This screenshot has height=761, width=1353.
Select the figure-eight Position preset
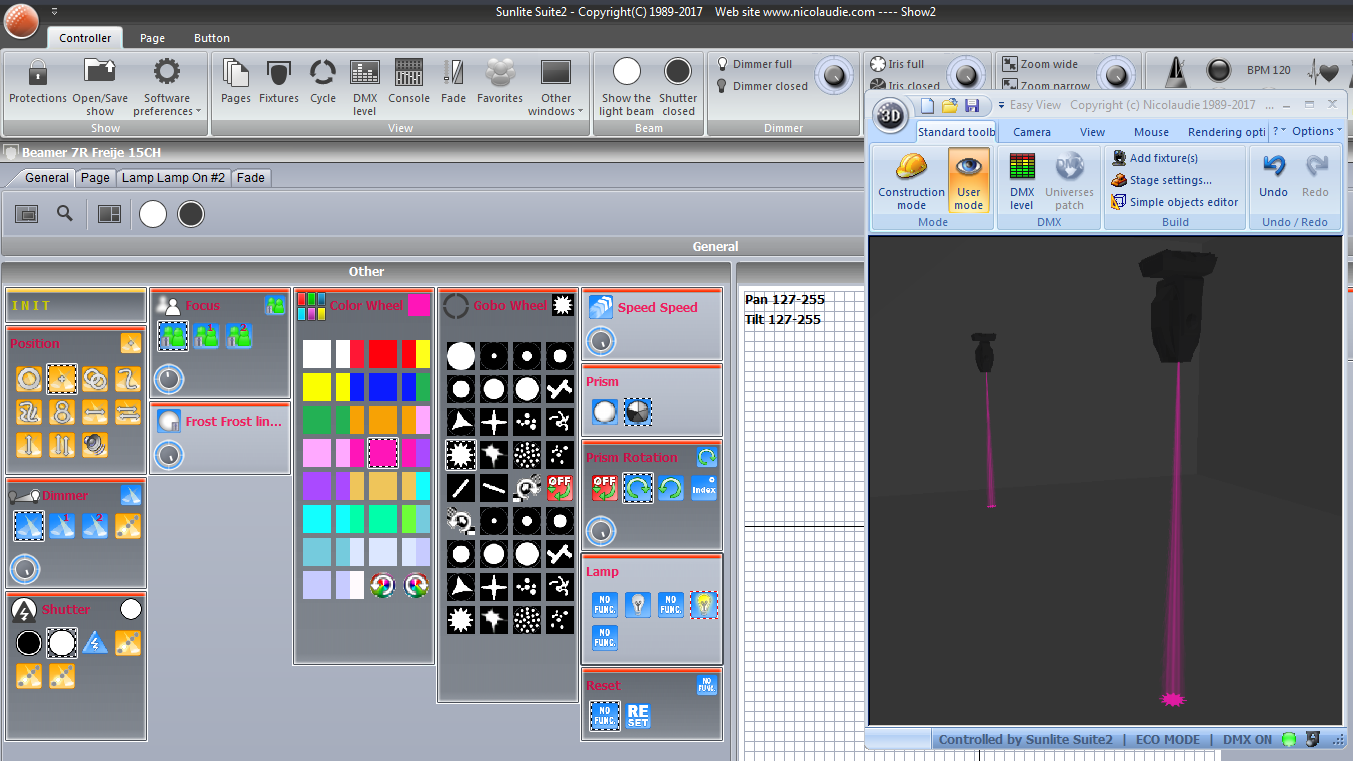pyautogui.click(x=62, y=412)
